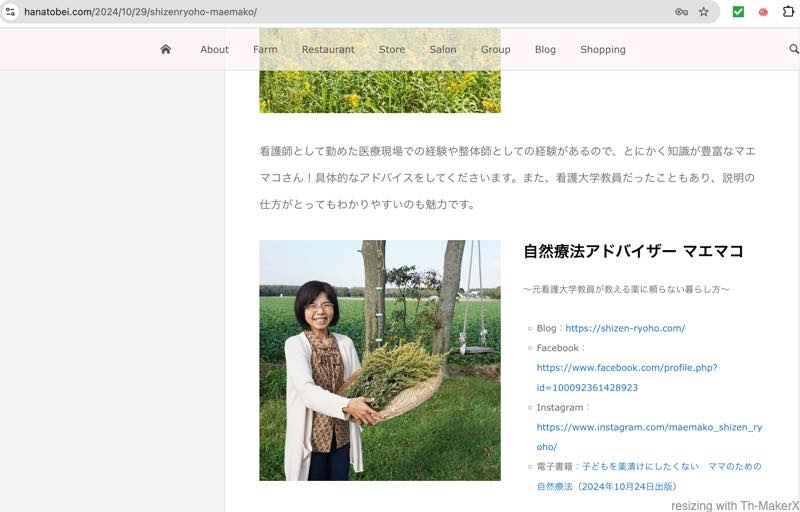Open the Store menu item
800x512 pixels.
click(x=392, y=49)
